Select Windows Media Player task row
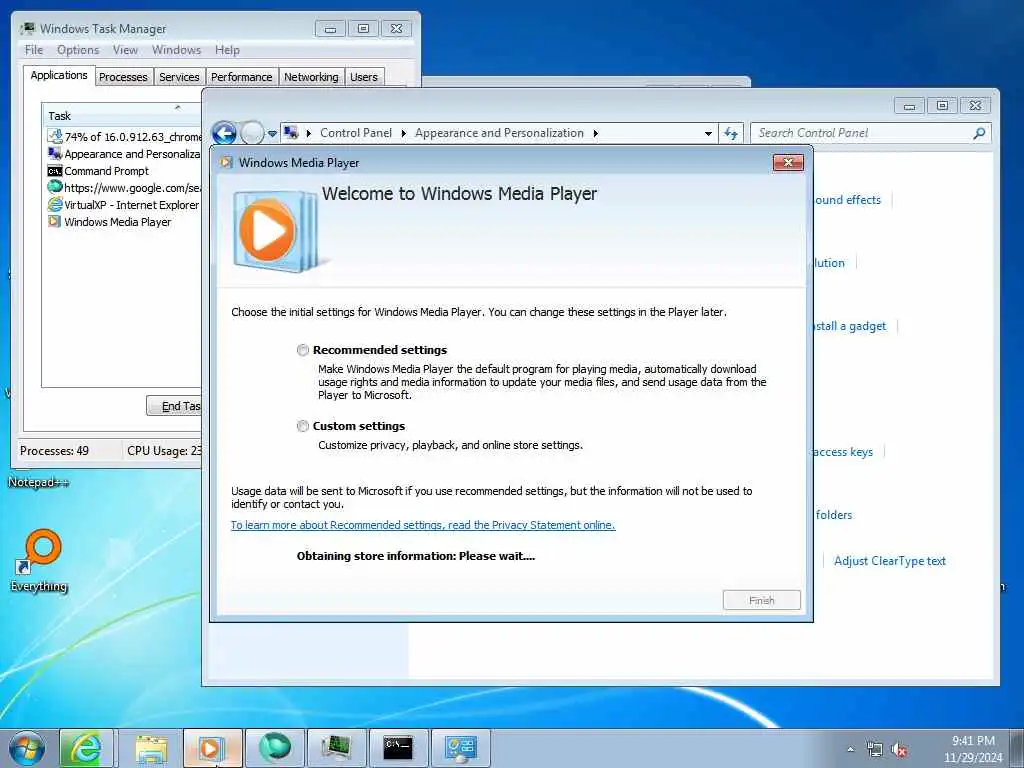 click(124, 221)
